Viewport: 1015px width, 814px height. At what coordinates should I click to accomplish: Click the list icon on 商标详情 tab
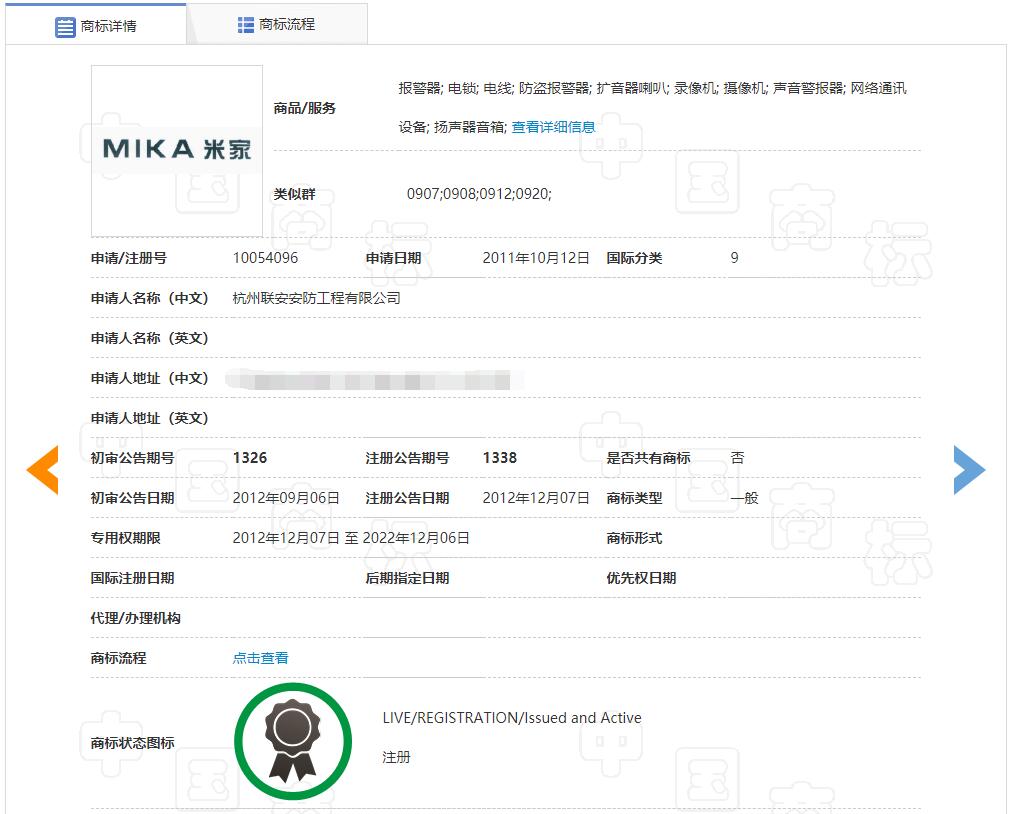click(x=65, y=26)
